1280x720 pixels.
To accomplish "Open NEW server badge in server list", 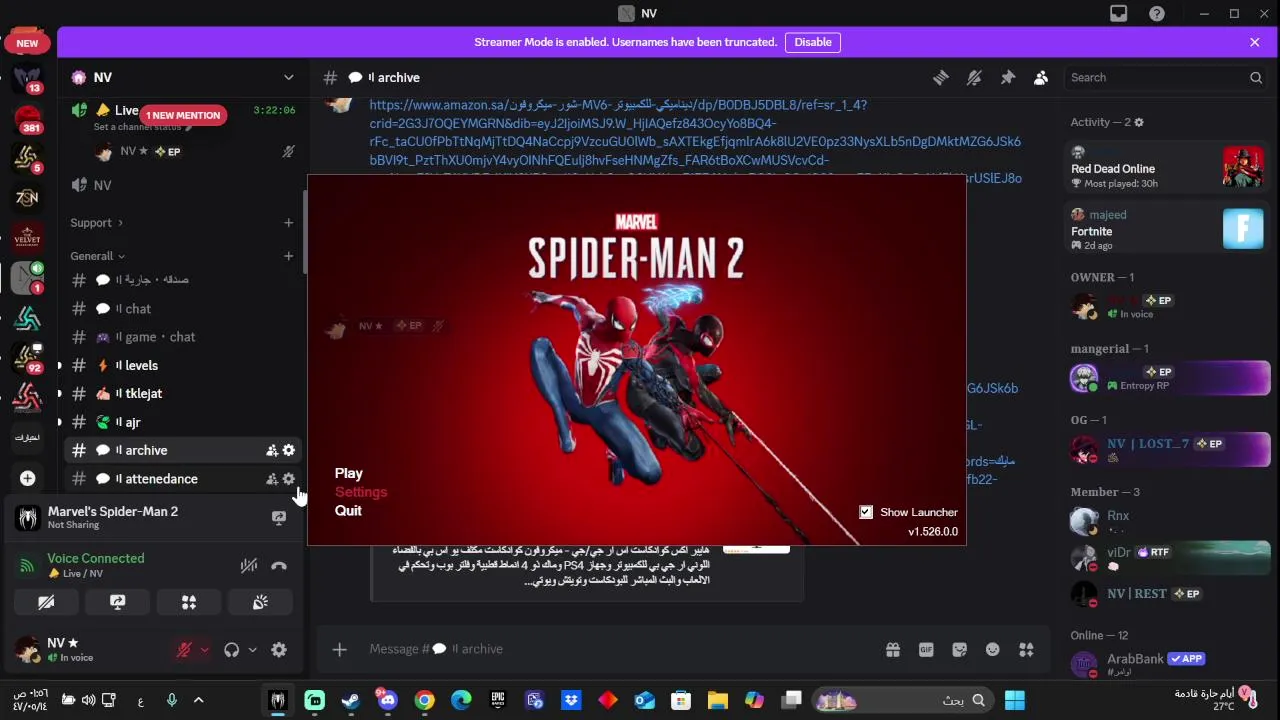I will (27, 43).
